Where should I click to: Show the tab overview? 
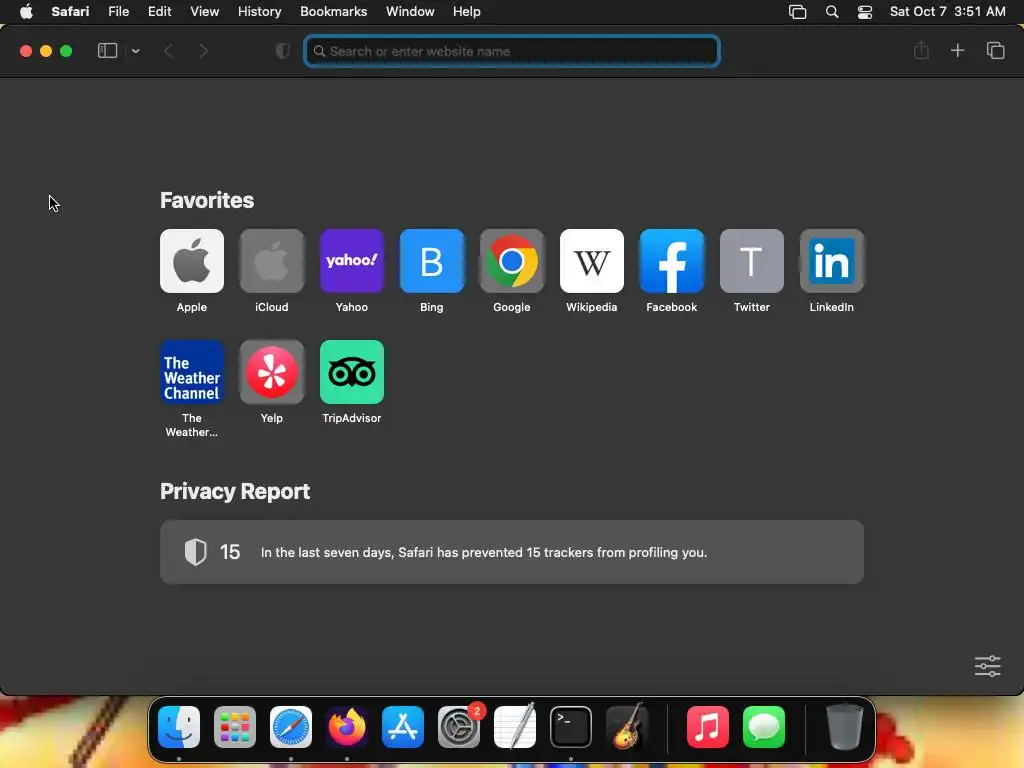click(x=995, y=50)
